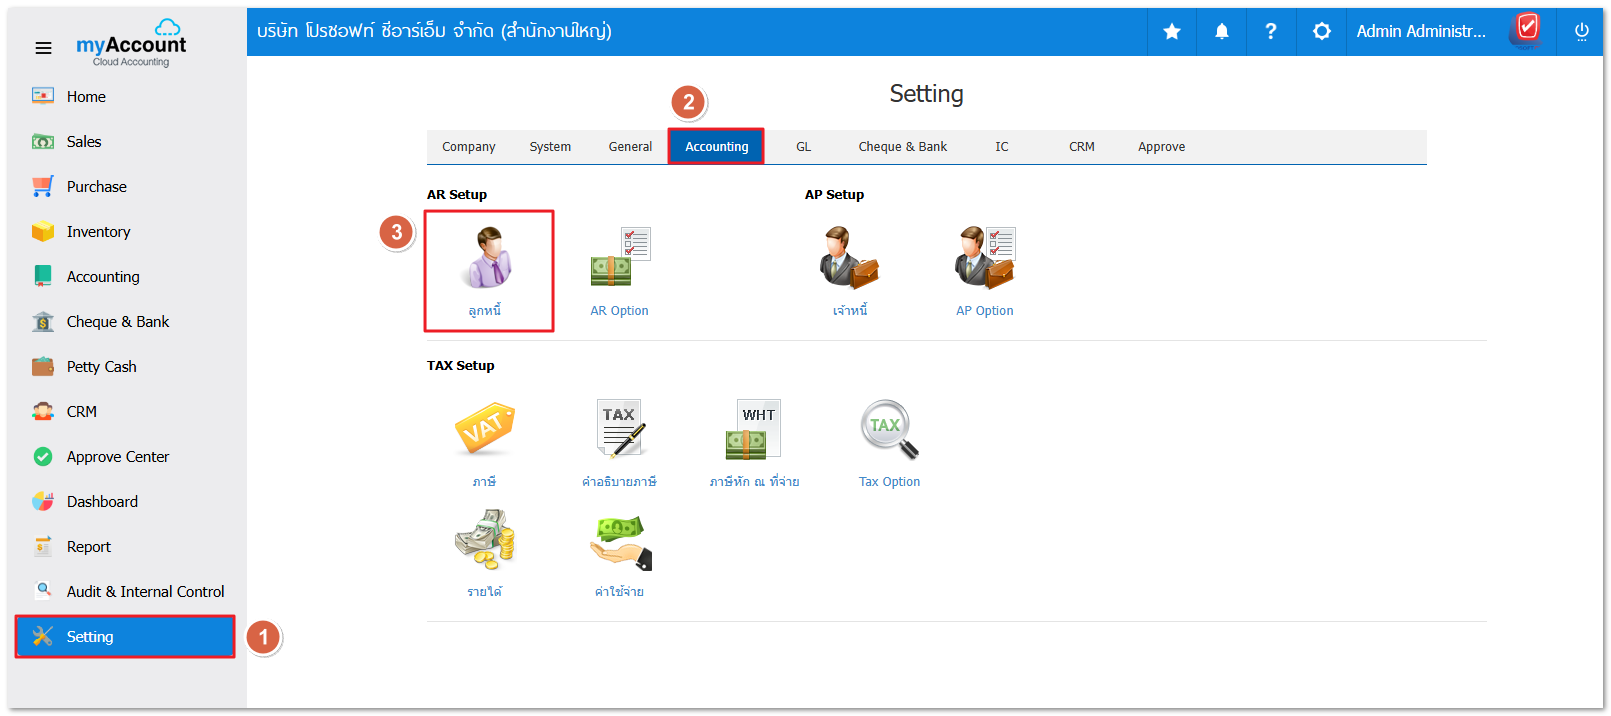Switch to the Cheque & Bank tab
1611x716 pixels.
(902, 147)
